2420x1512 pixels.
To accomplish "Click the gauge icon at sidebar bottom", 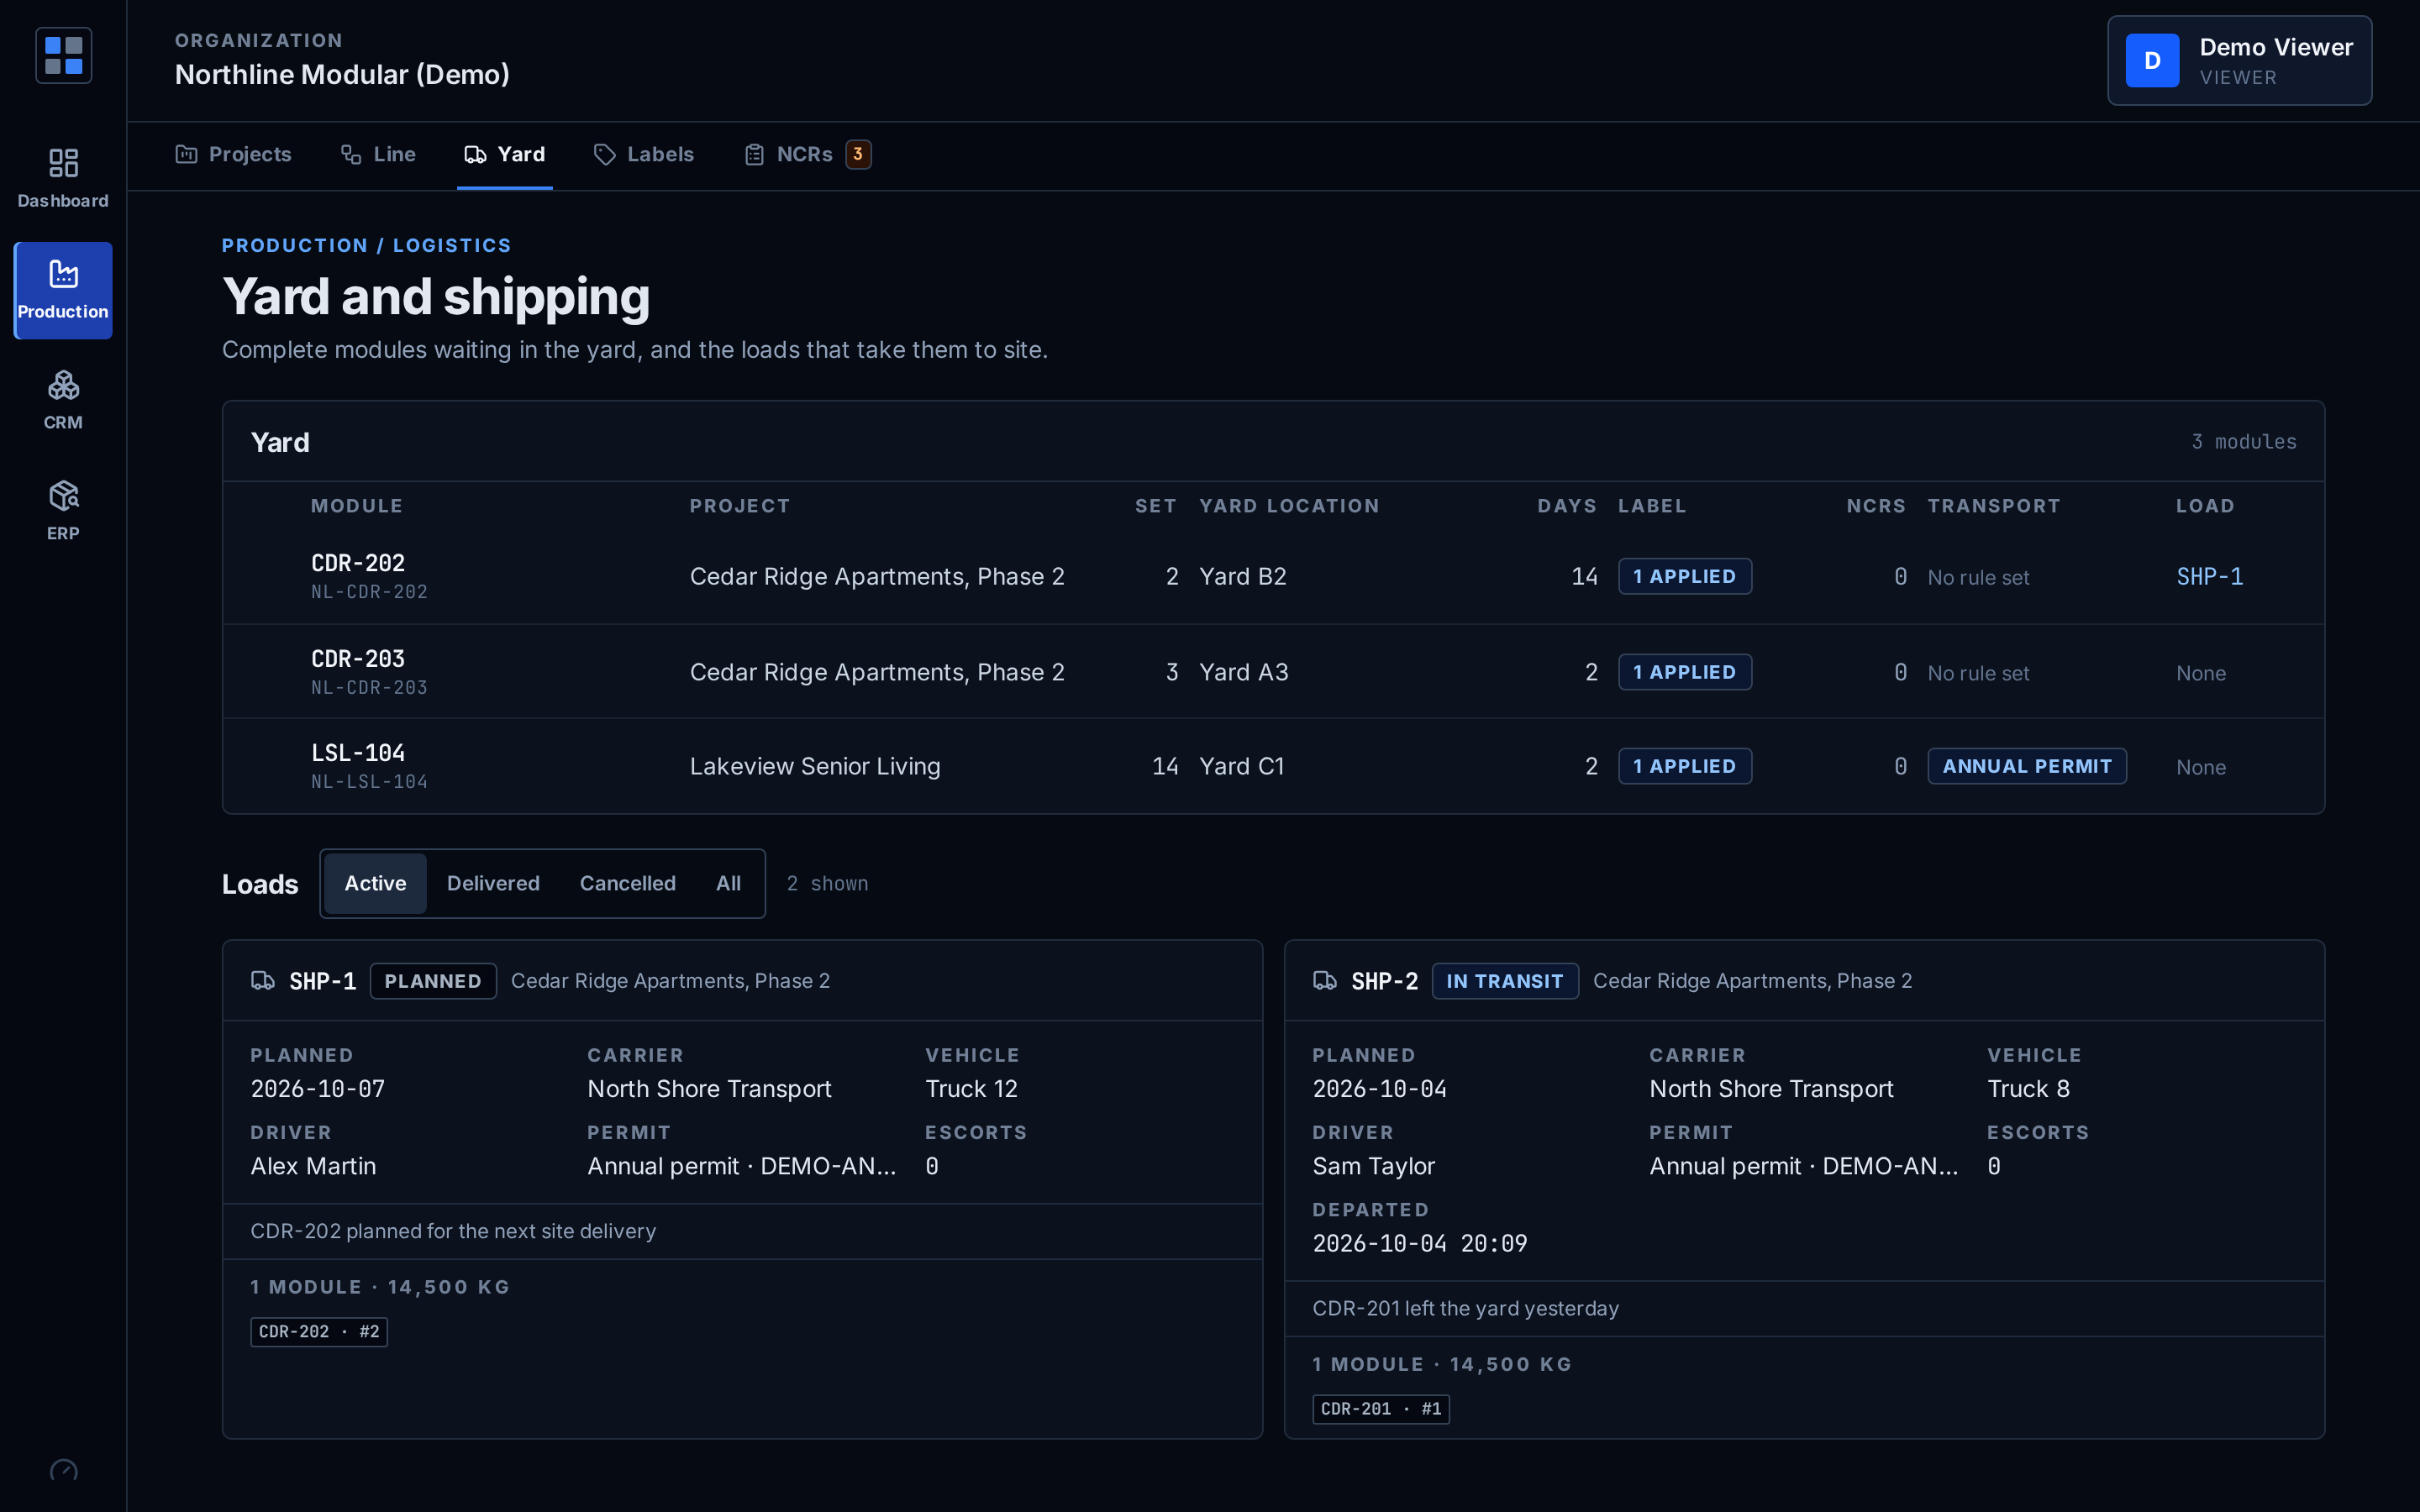I will pos(63,1470).
